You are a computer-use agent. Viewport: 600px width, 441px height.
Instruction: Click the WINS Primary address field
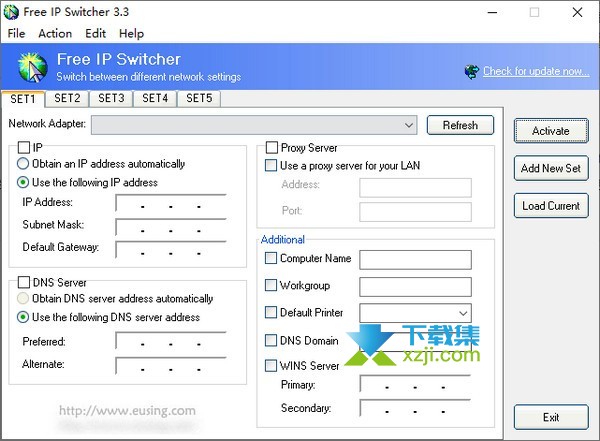tap(415, 384)
